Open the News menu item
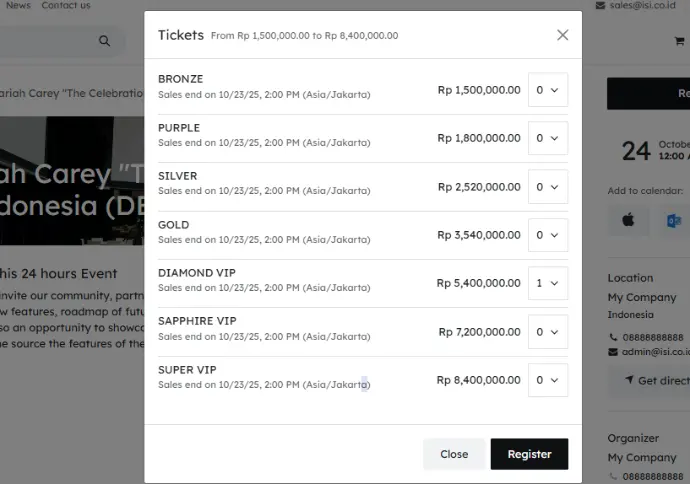Viewport: 690px width, 484px height. coord(18,5)
